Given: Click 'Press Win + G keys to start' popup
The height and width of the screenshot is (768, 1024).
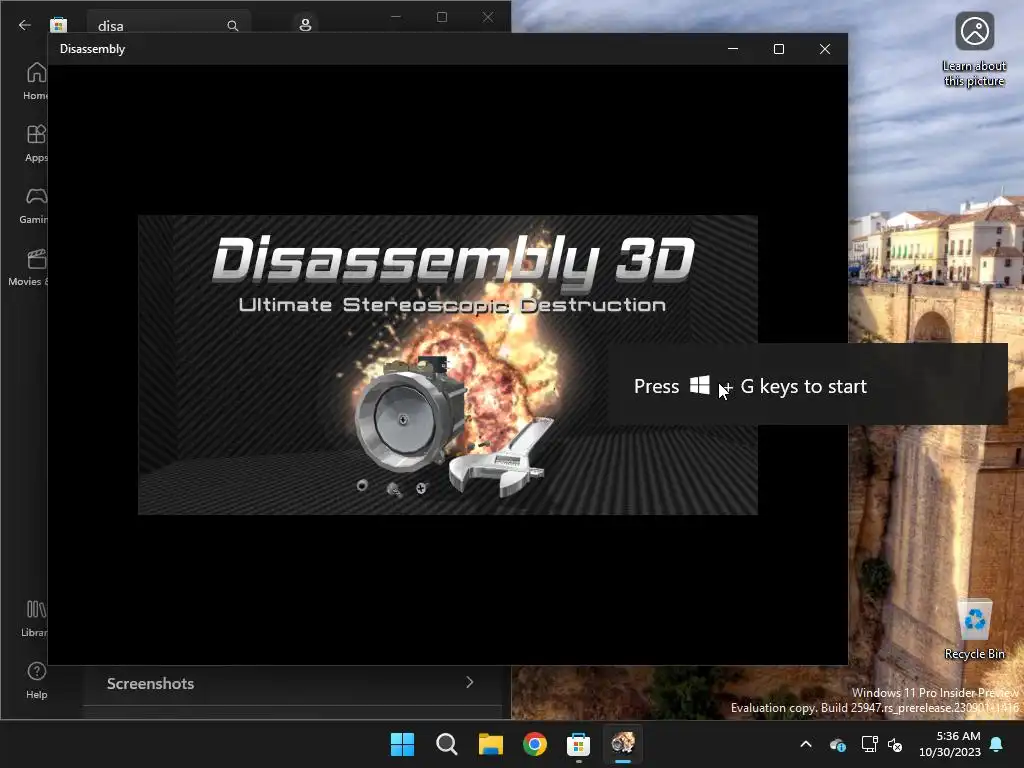Looking at the screenshot, I should [808, 384].
